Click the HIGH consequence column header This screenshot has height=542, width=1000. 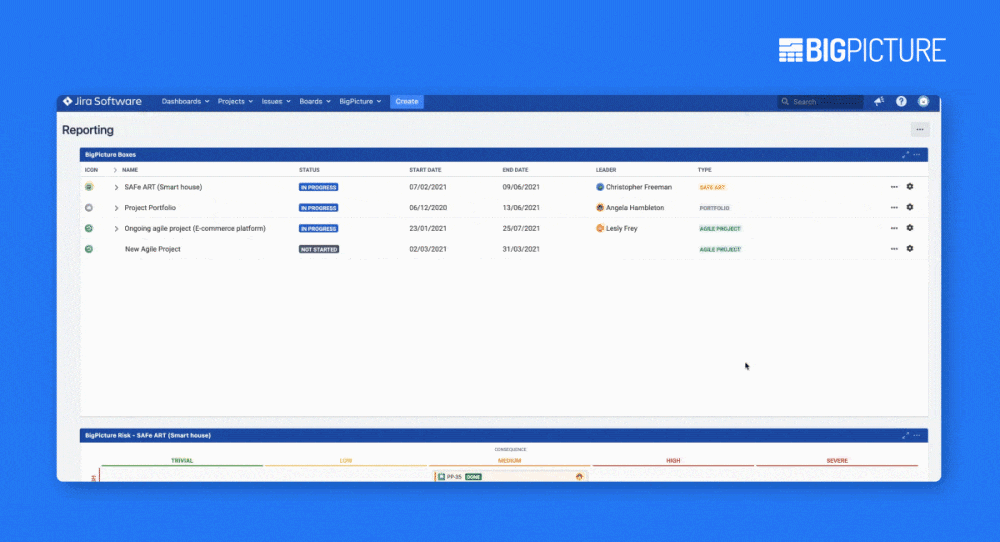click(x=673, y=460)
